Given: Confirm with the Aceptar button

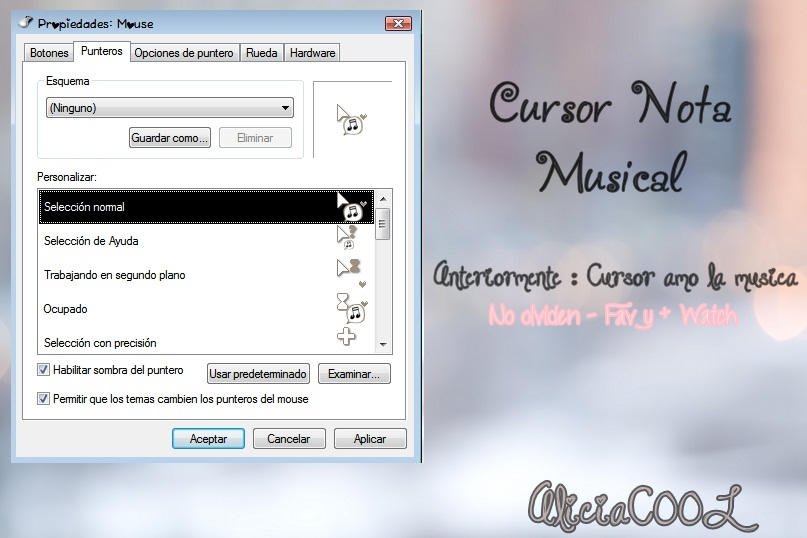Looking at the screenshot, I should point(208,439).
